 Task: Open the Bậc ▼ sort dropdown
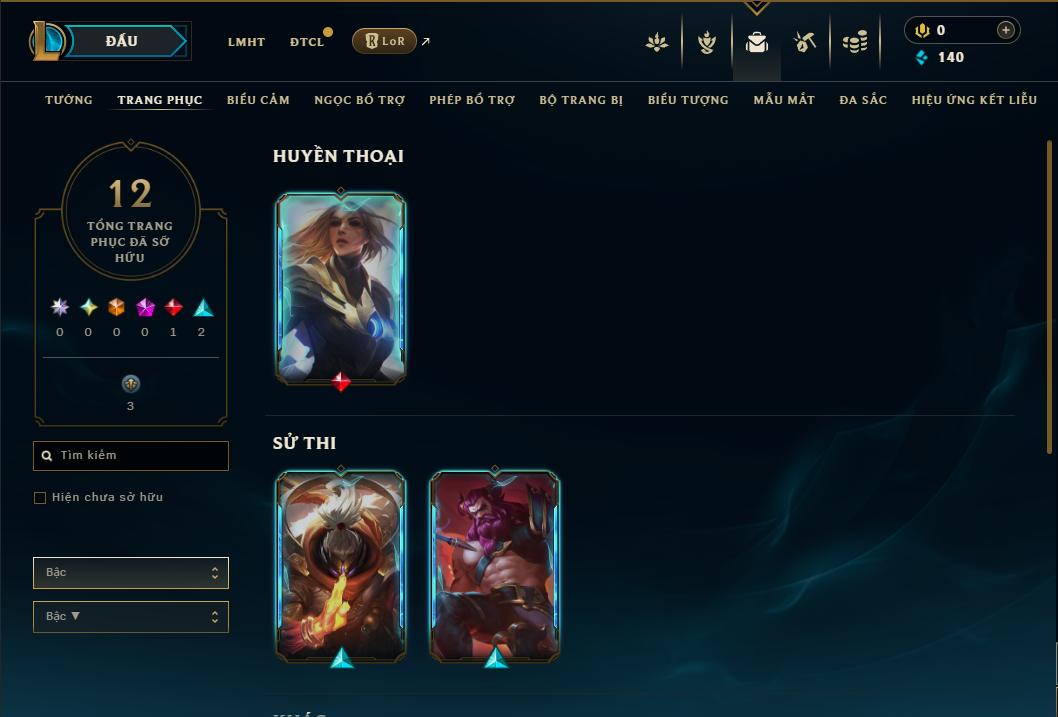131,616
